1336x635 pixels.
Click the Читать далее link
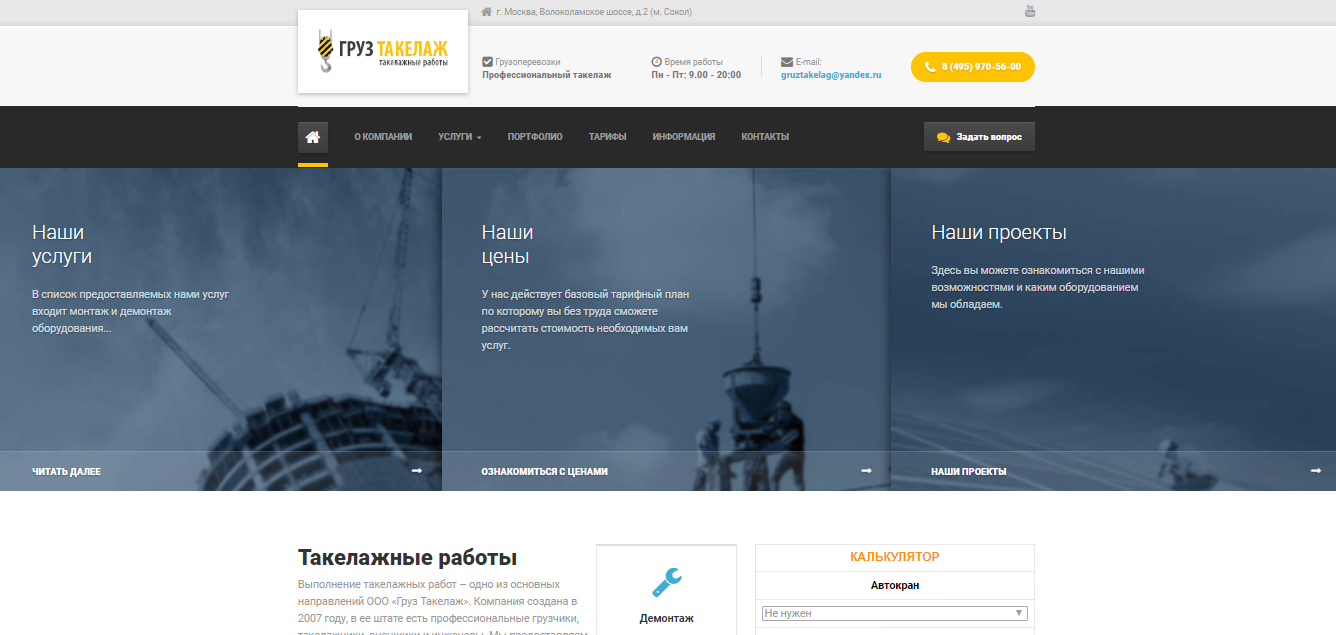(x=66, y=472)
